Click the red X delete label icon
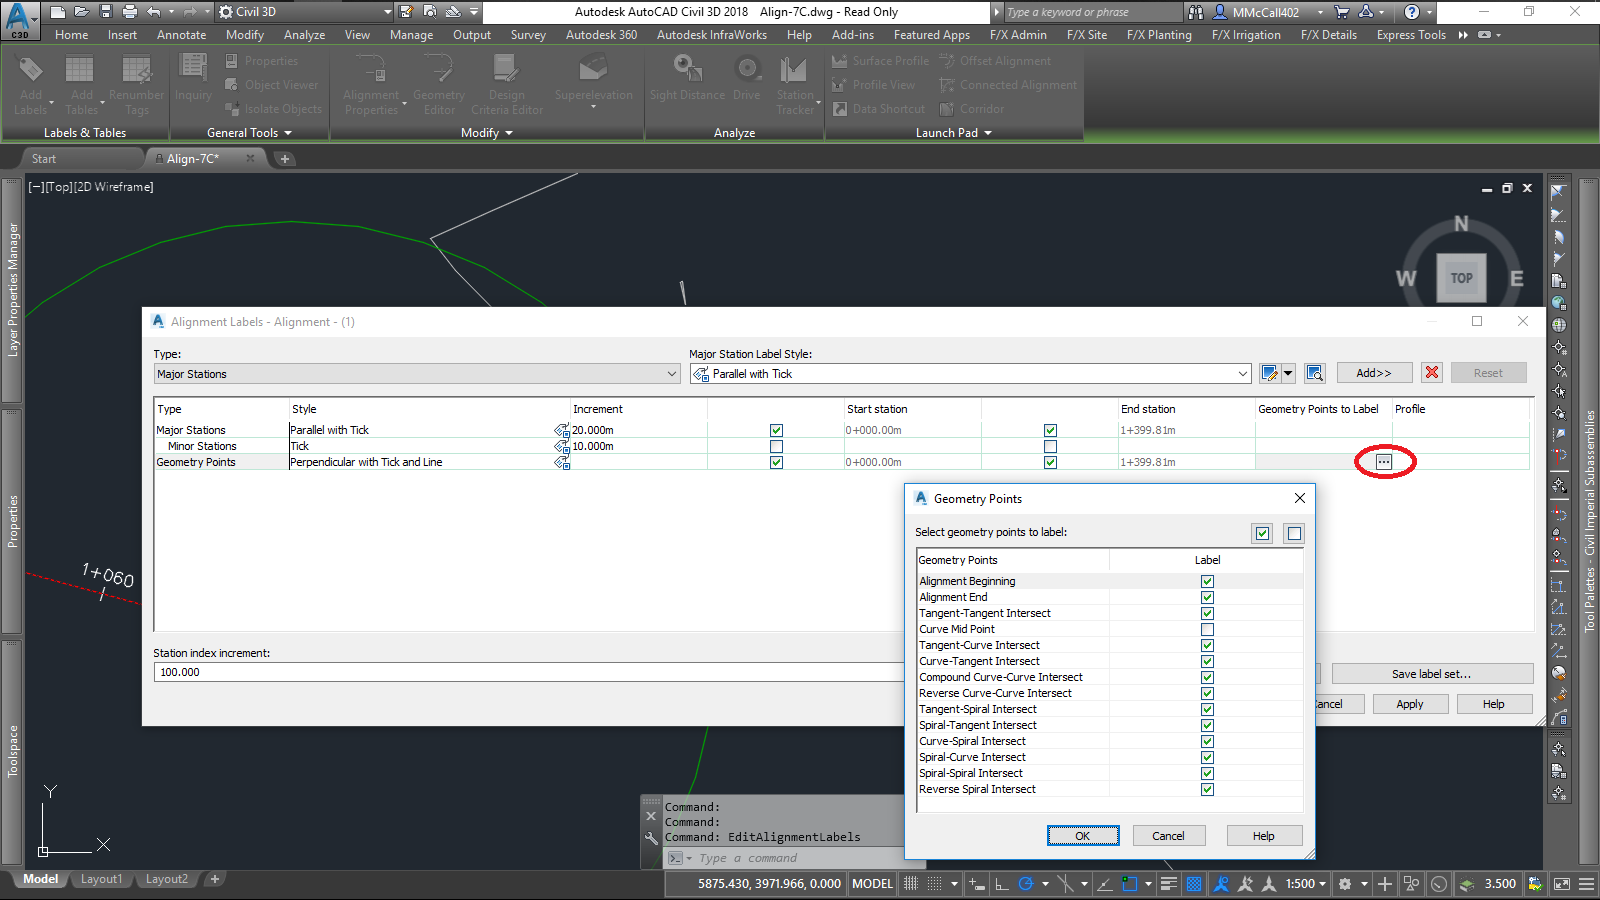The height and width of the screenshot is (900, 1600). (1432, 373)
